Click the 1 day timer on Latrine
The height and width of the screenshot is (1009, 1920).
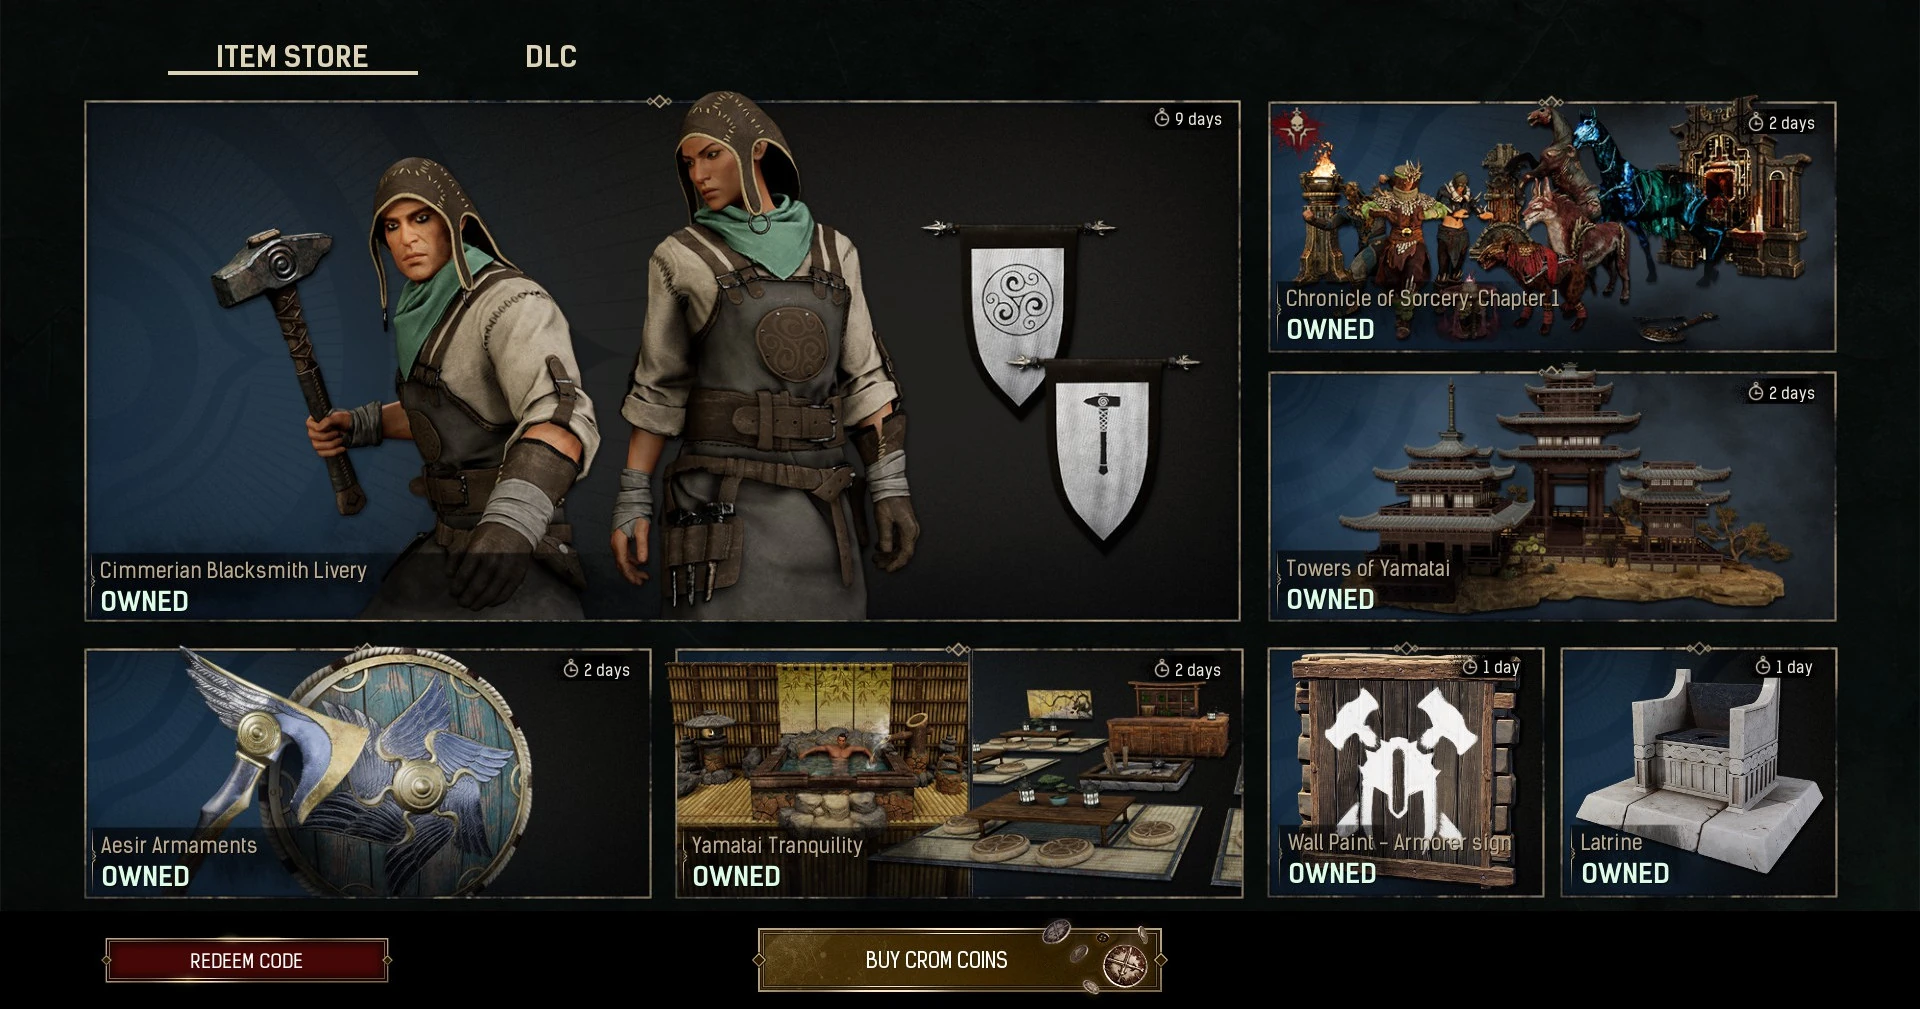pos(1784,666)
